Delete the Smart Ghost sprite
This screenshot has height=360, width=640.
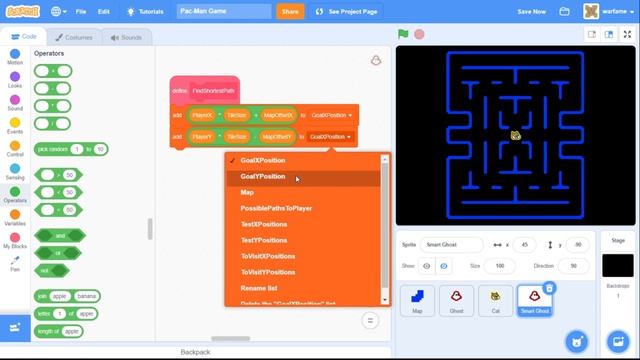click(x=549, y=288)
